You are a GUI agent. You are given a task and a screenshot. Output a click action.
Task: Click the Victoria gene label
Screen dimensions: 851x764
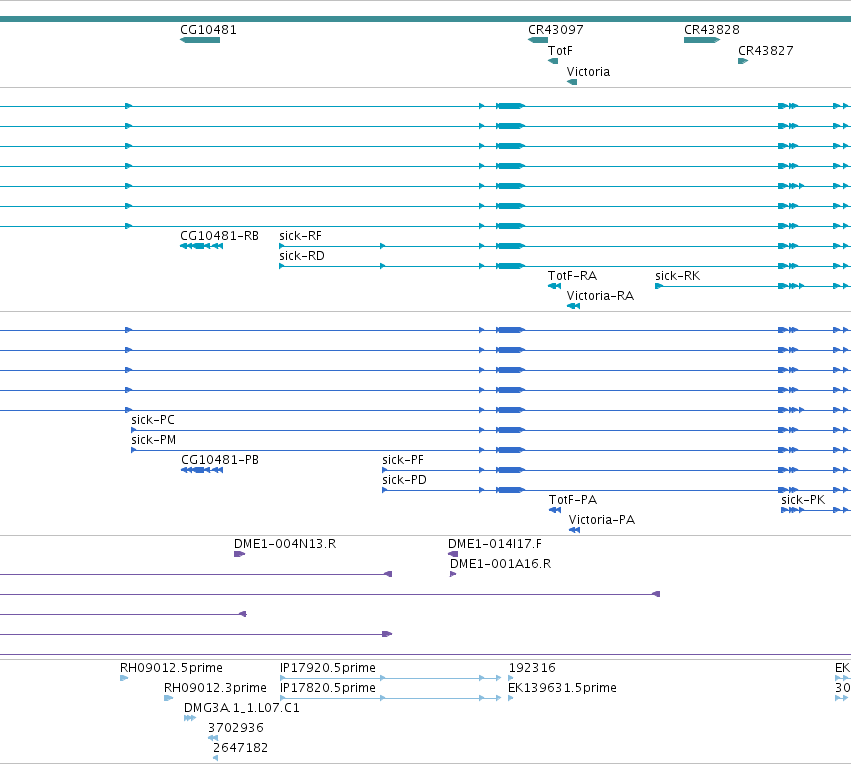588,72
